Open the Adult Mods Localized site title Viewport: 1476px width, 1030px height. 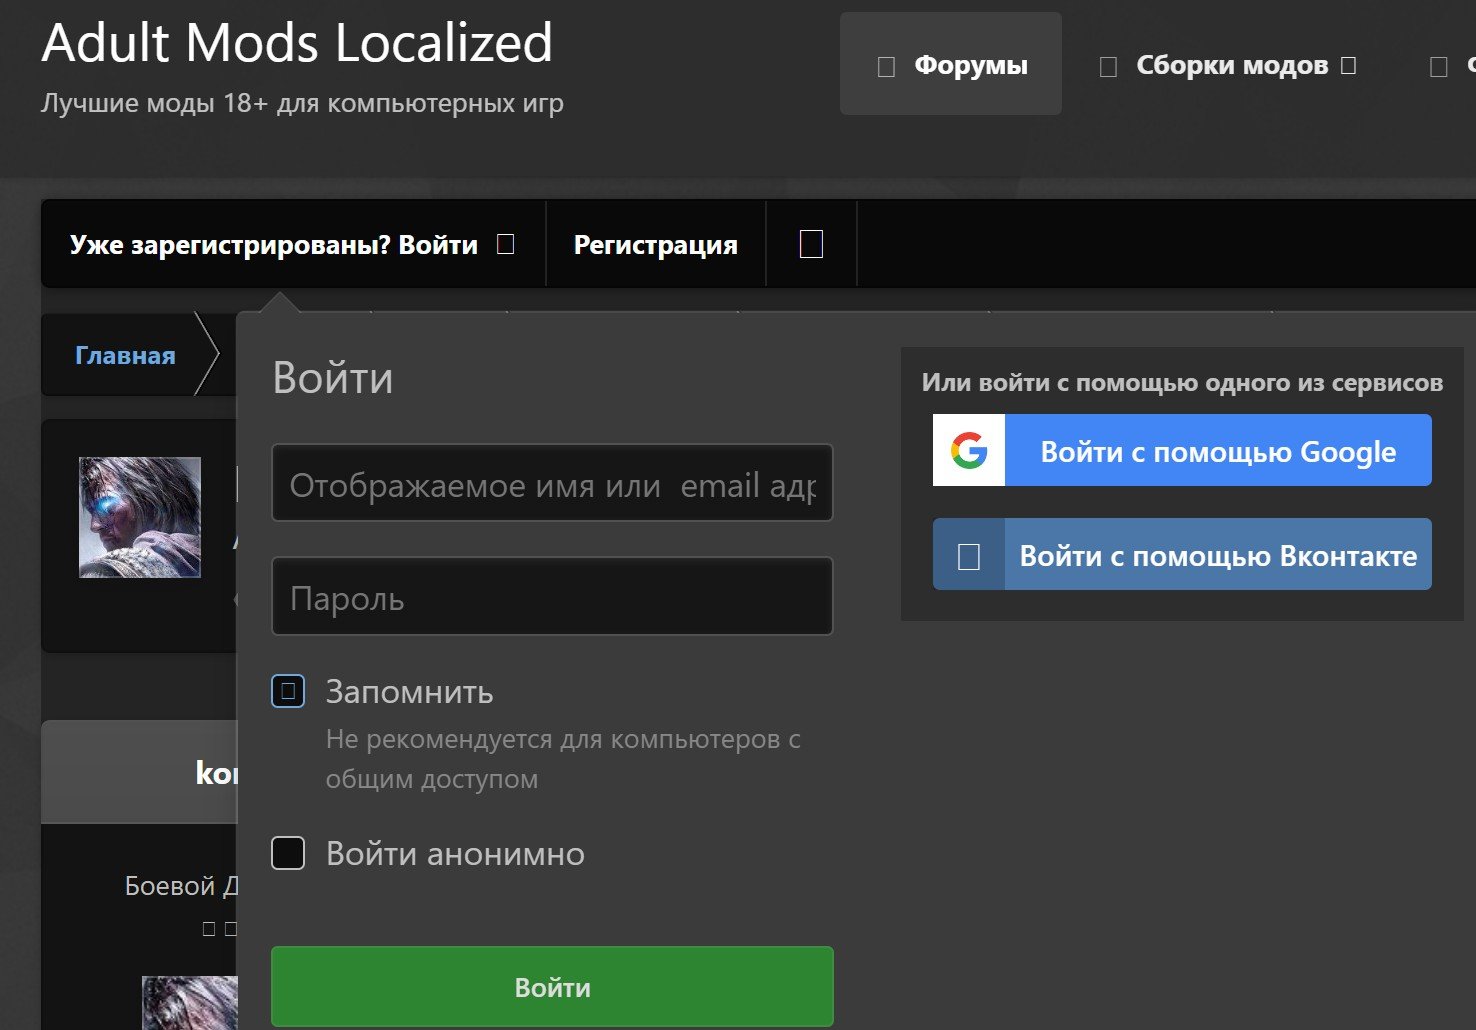[x=297, y=44]
